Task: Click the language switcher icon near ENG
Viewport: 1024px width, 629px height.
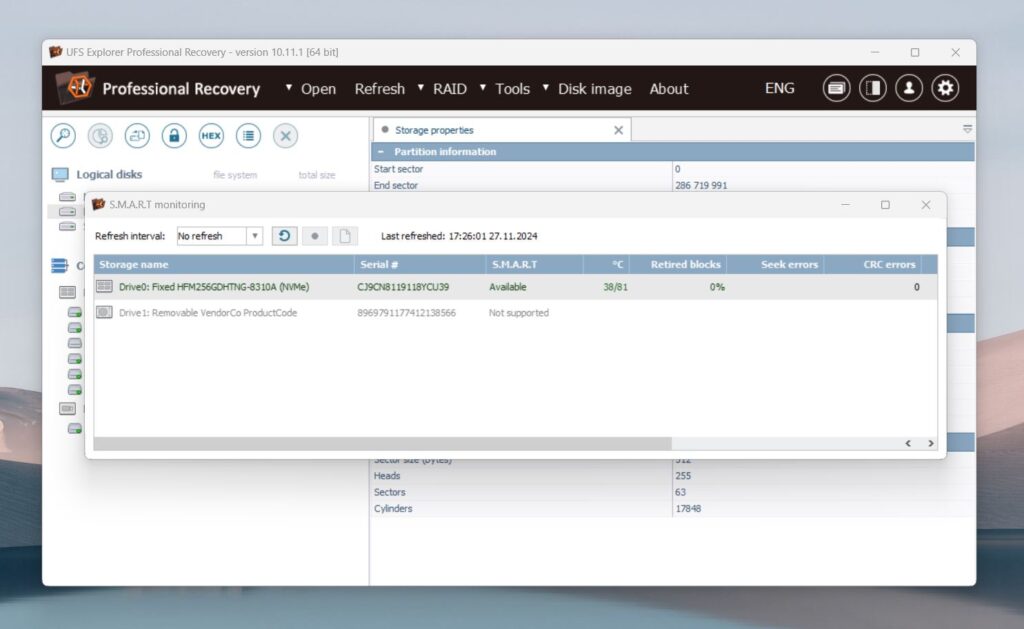Action: (x=836, y=88)
